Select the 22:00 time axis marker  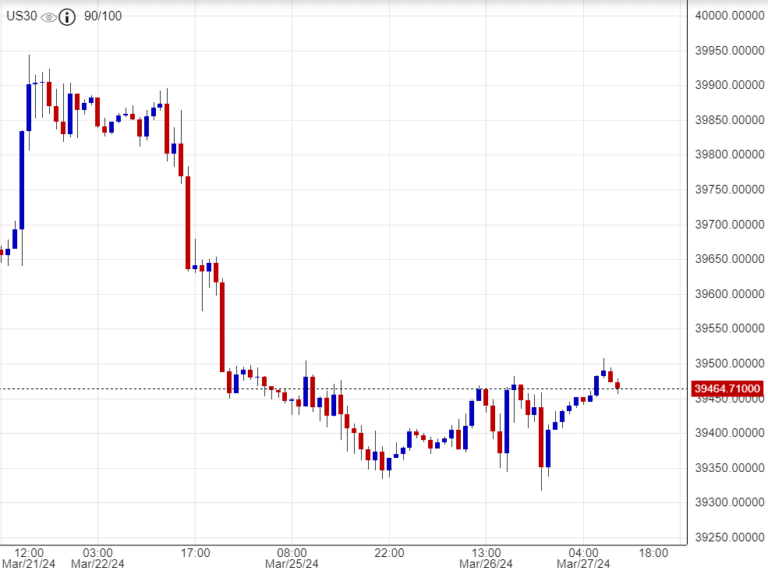pyautogui.click(x=389, y=552)
